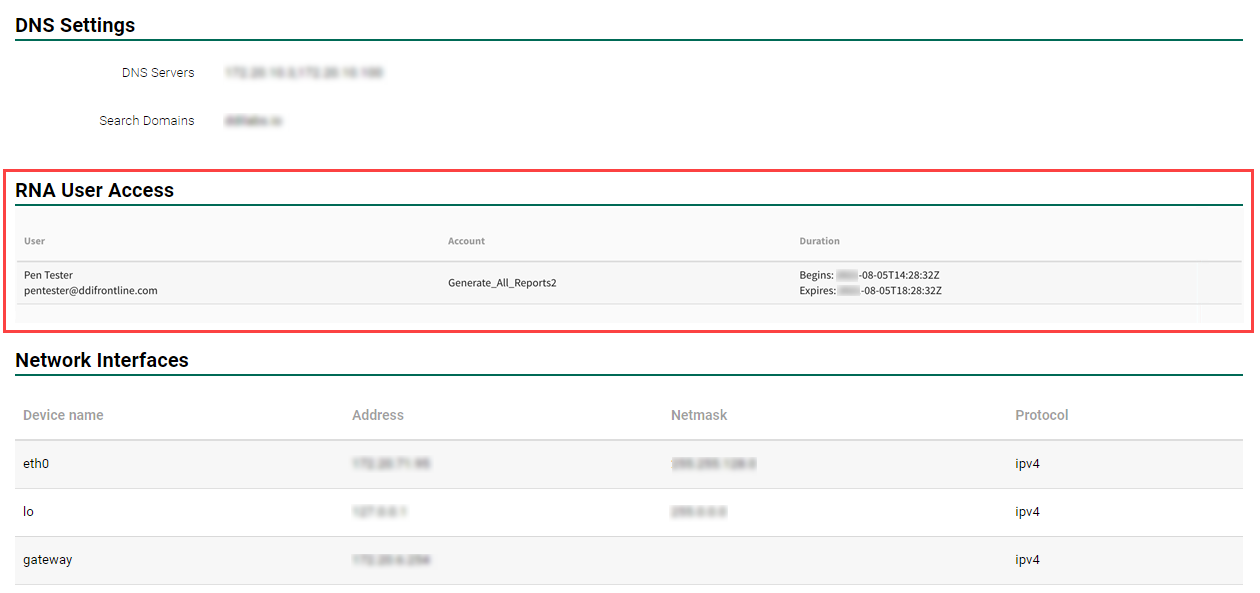Click the Duration column header
This screenshot has height=593, width=1260.
(819, 241)
